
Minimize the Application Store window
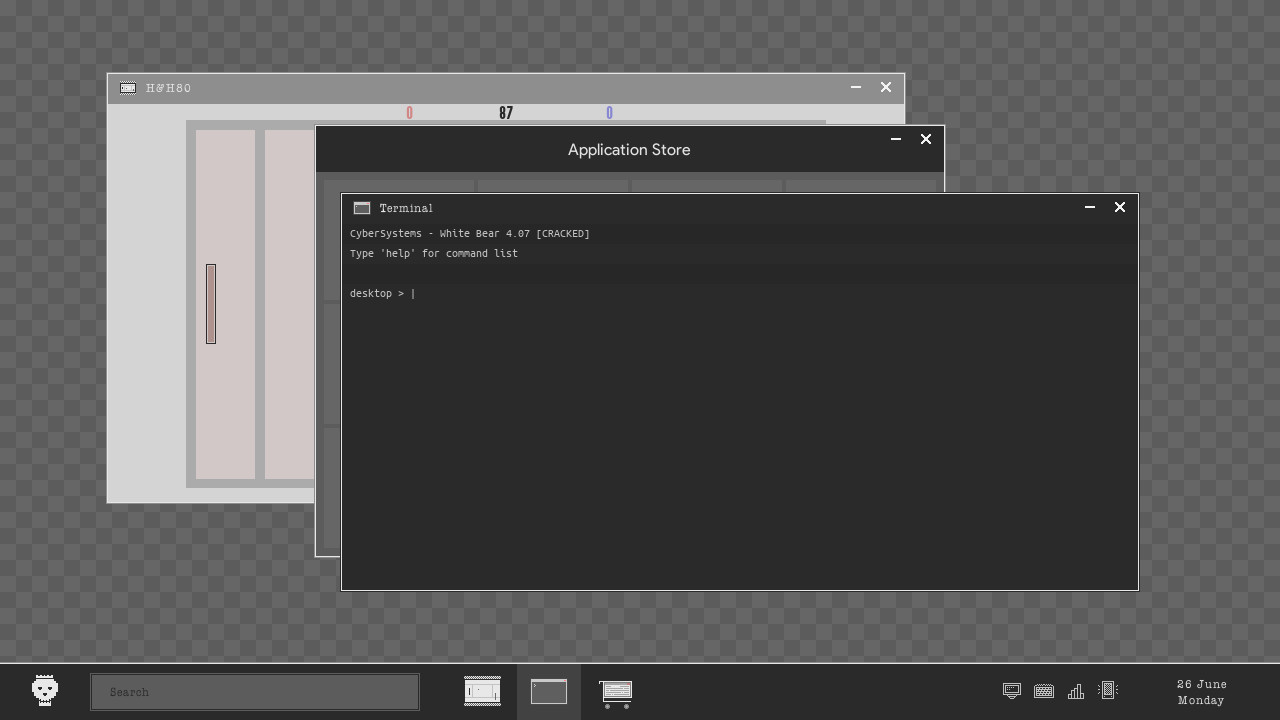coord(896,139)
